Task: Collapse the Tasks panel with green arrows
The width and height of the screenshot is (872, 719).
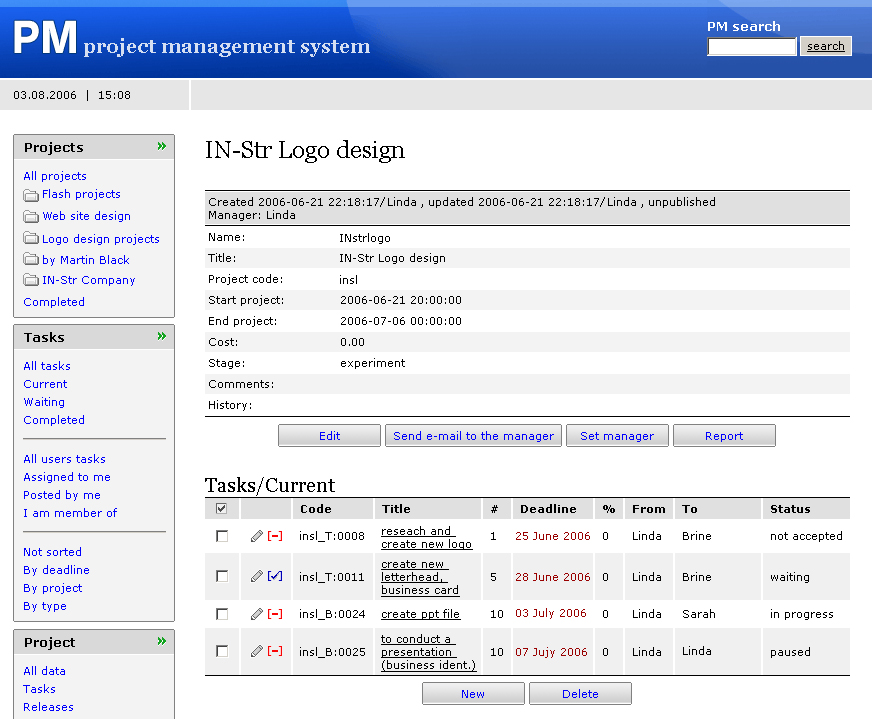Action: [162, 336]
